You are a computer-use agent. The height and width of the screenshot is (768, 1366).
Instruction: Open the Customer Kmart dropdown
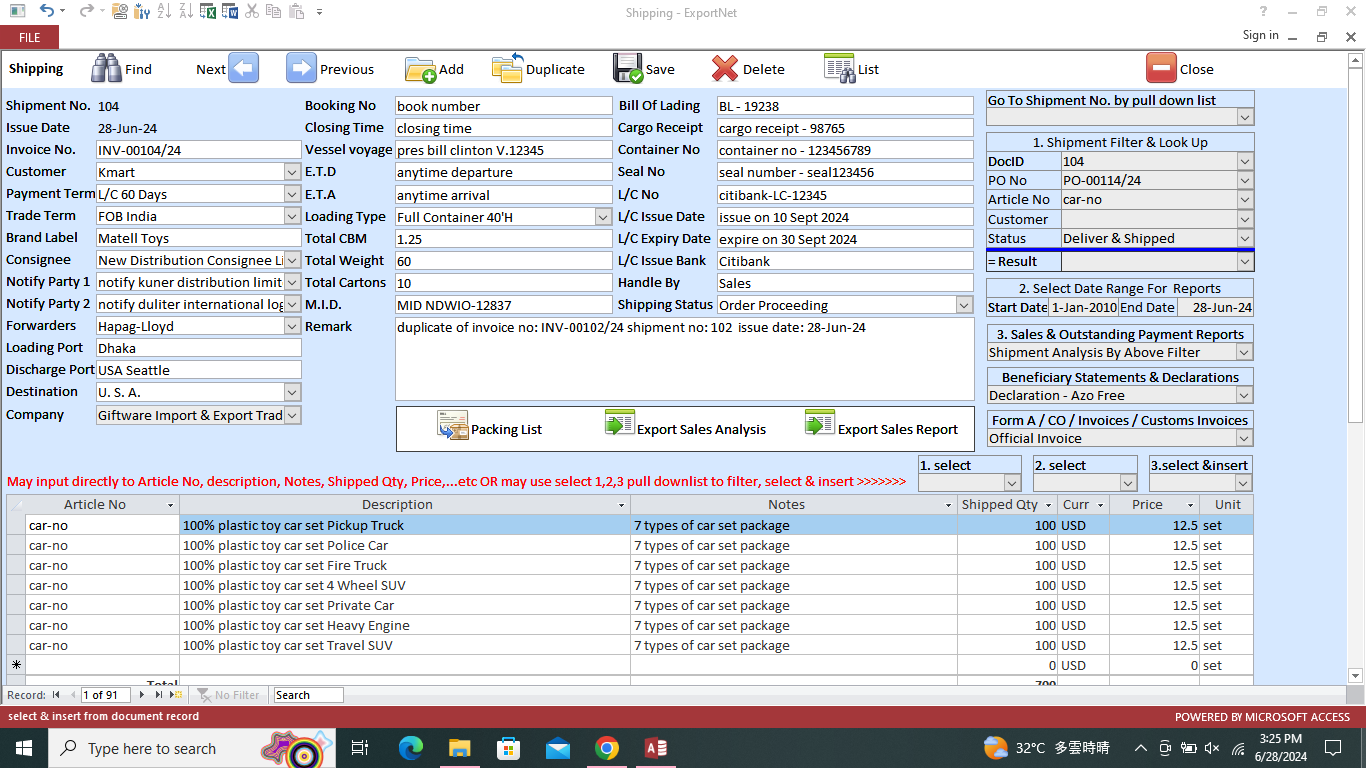[292, 172]
